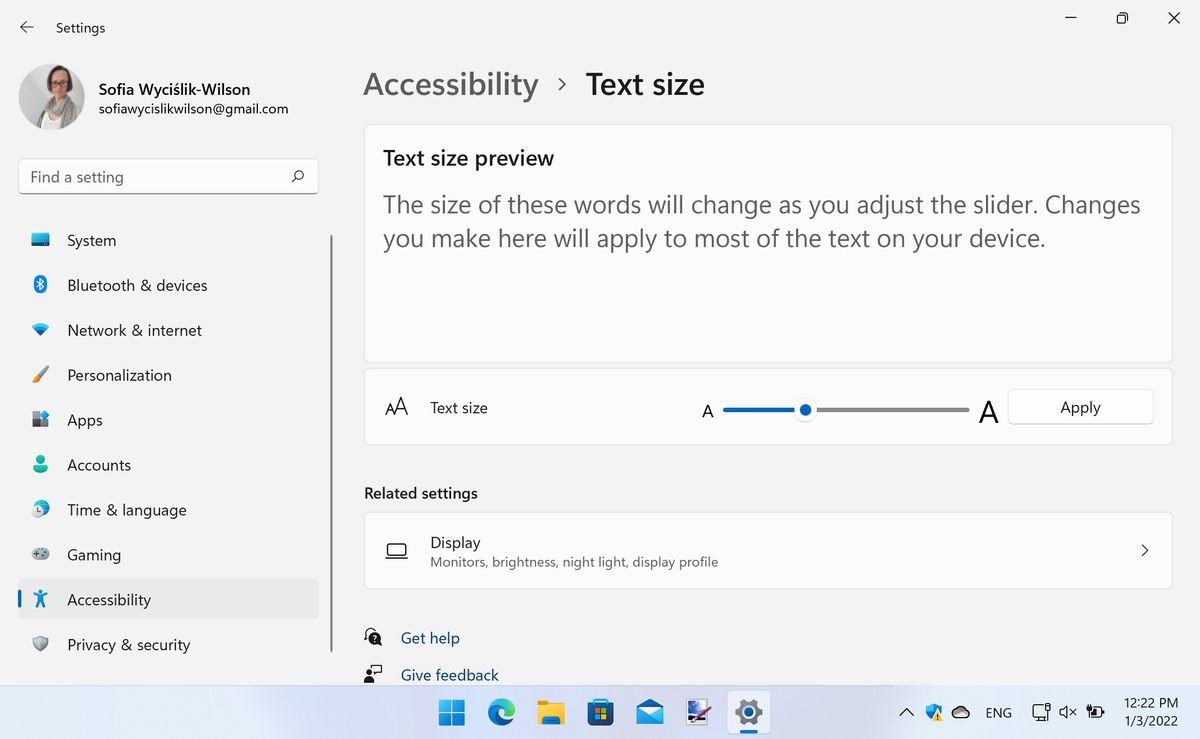This screenshot has height=739, width=1200.
Task: Apply the new text size
Action: tap(1080, 407)
